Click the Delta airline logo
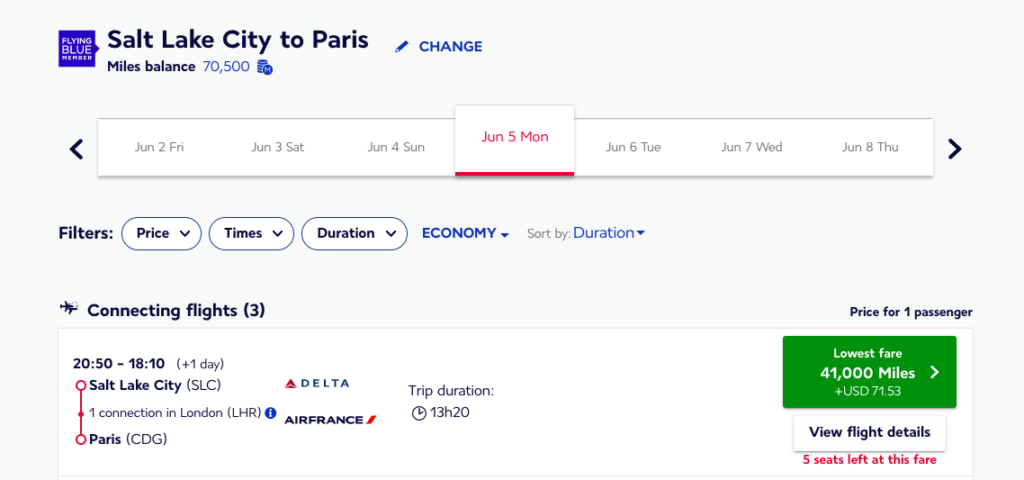1024x480 pixels. click(317, 384)
